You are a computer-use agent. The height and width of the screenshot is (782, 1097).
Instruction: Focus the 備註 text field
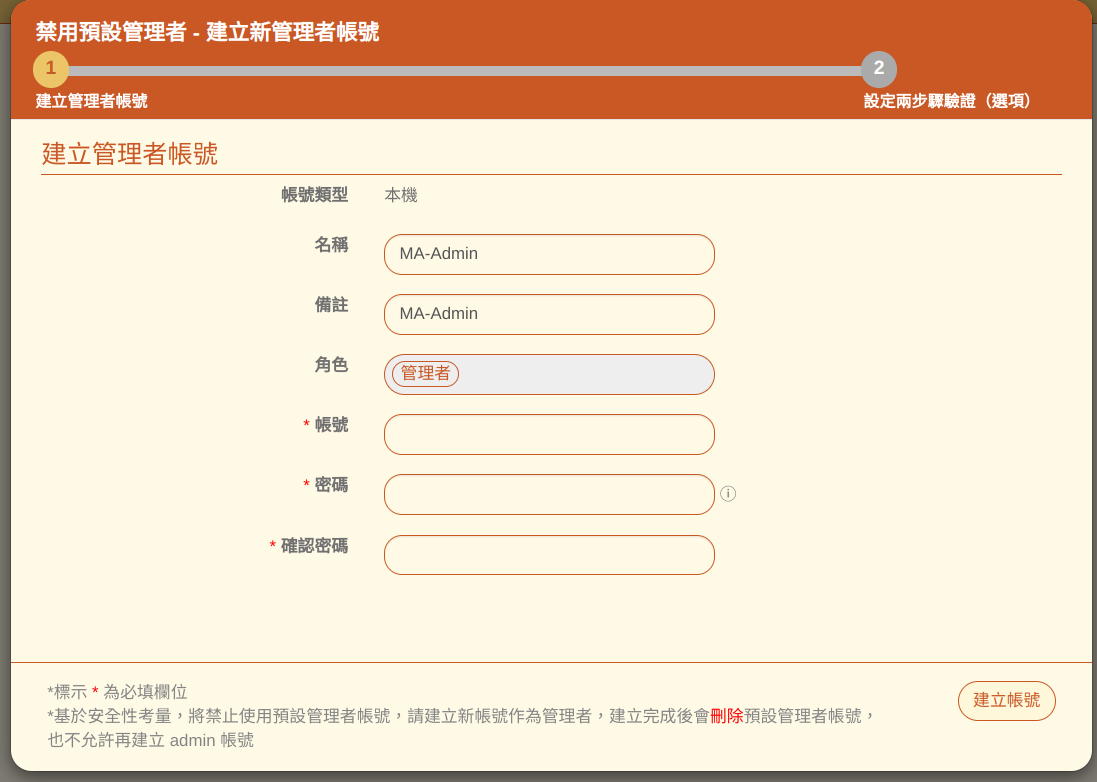click(549, 314)
